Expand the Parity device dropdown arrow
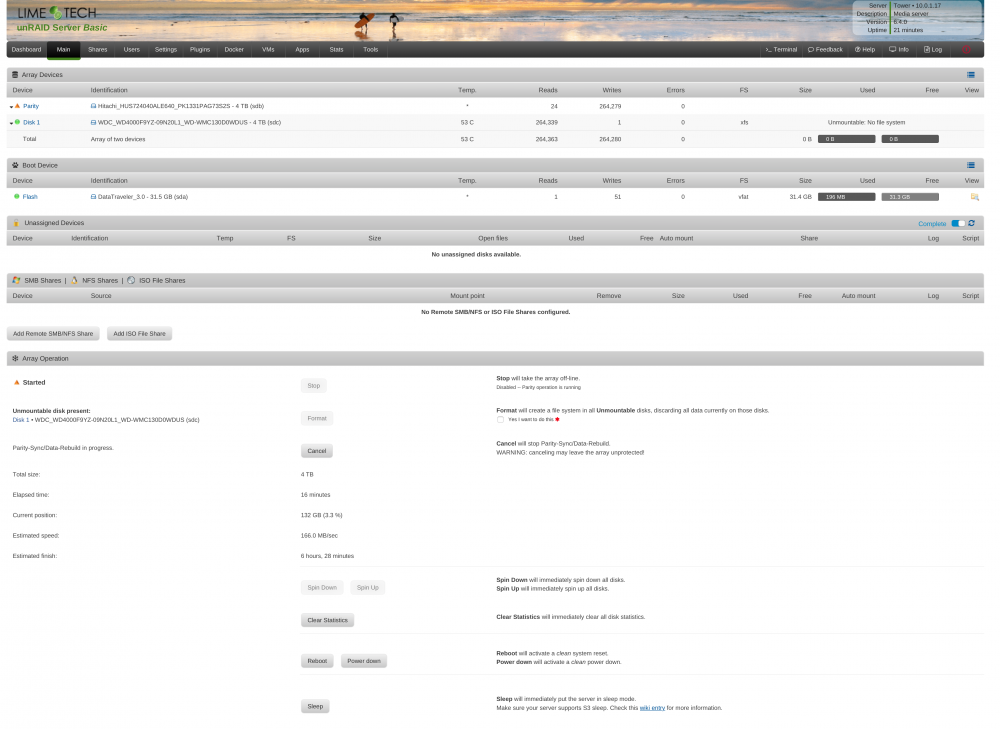 [x=11, y=107]
